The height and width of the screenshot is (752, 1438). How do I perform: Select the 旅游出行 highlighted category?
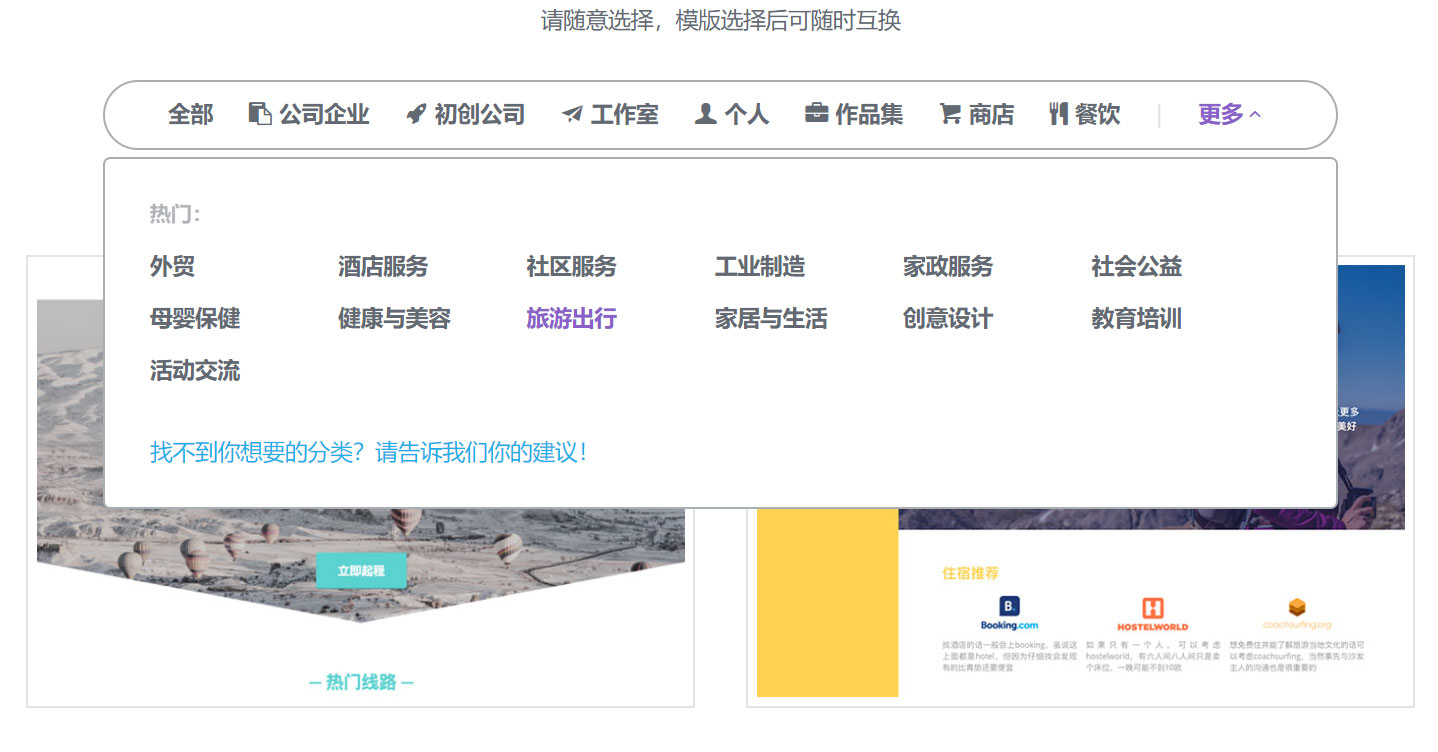570,318
